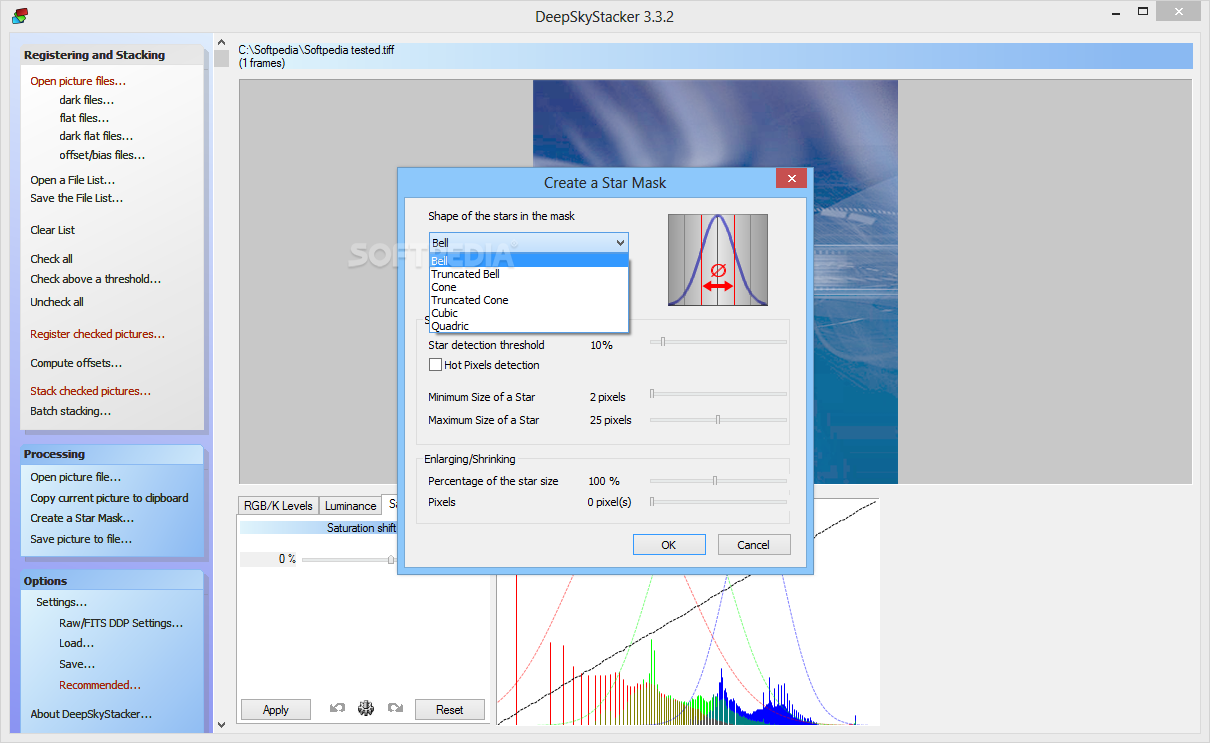Click Copy current picture to clipboard
Image resolution: width=1210 pixels, height=743 pixels.
(x=109, y=498)
